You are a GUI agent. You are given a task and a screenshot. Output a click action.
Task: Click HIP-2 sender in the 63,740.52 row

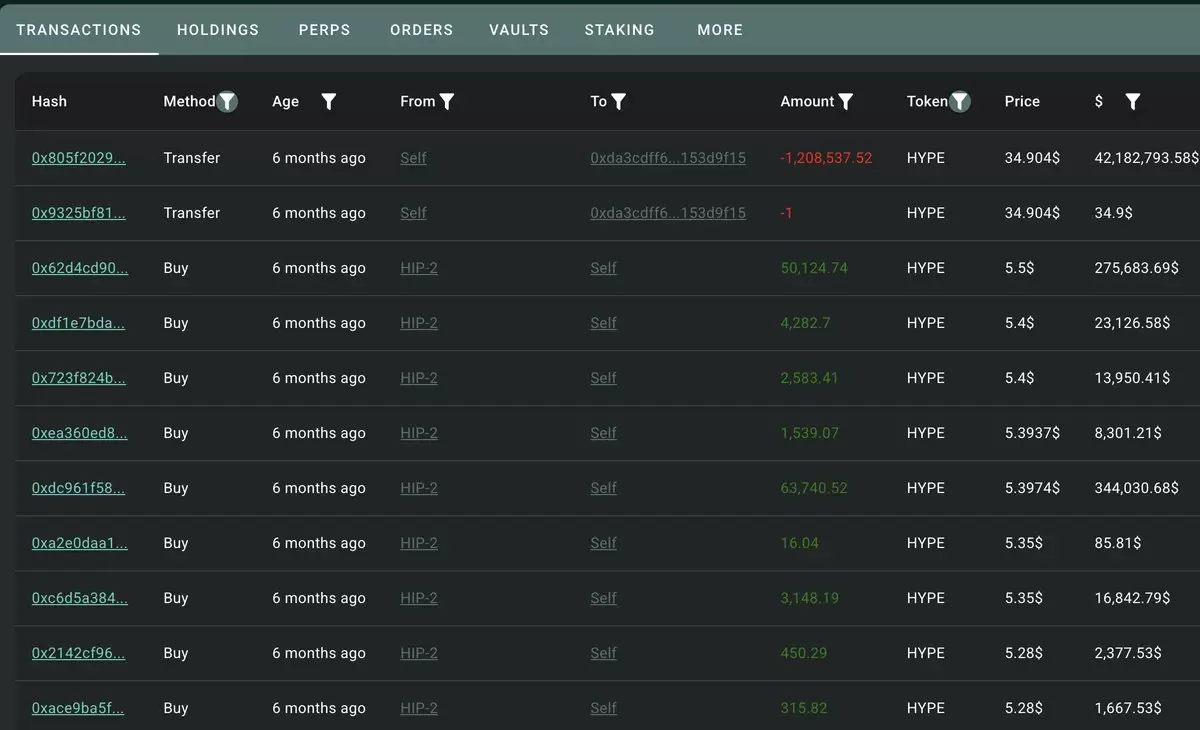[x=419, y=488]
